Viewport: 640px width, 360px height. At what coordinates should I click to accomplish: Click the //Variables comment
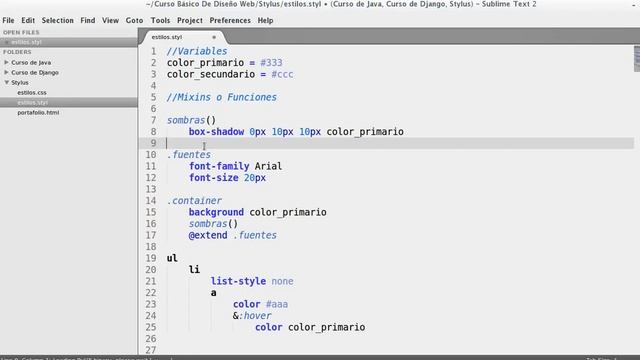pyautogui.click(x=197, y=51)
